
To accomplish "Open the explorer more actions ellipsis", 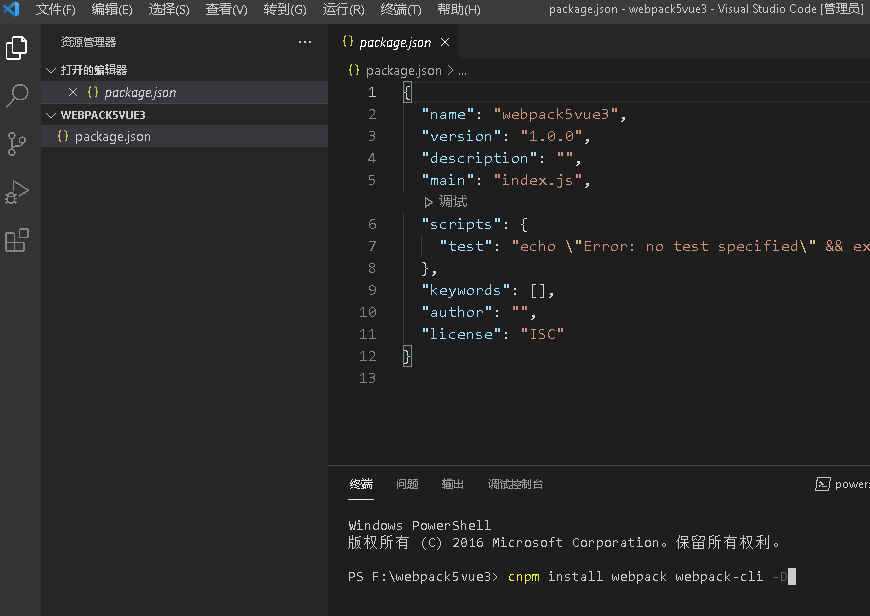I will pos(305,42).
